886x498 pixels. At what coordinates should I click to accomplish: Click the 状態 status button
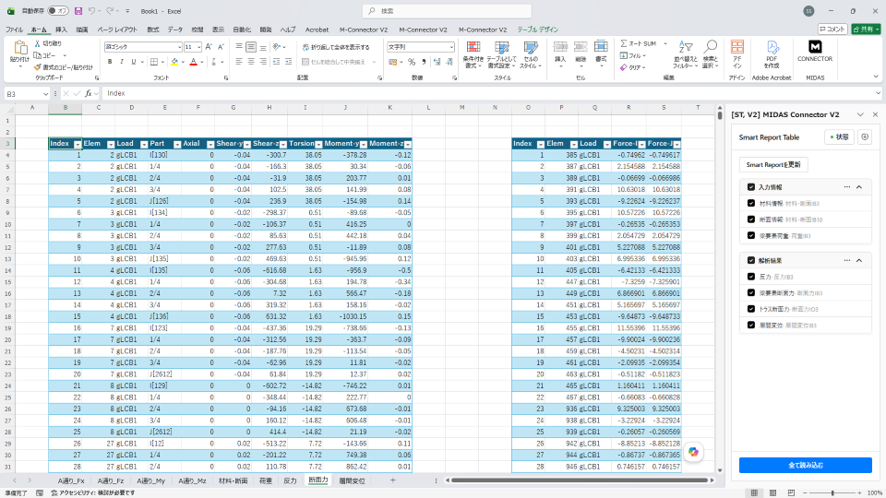[839, 137]
